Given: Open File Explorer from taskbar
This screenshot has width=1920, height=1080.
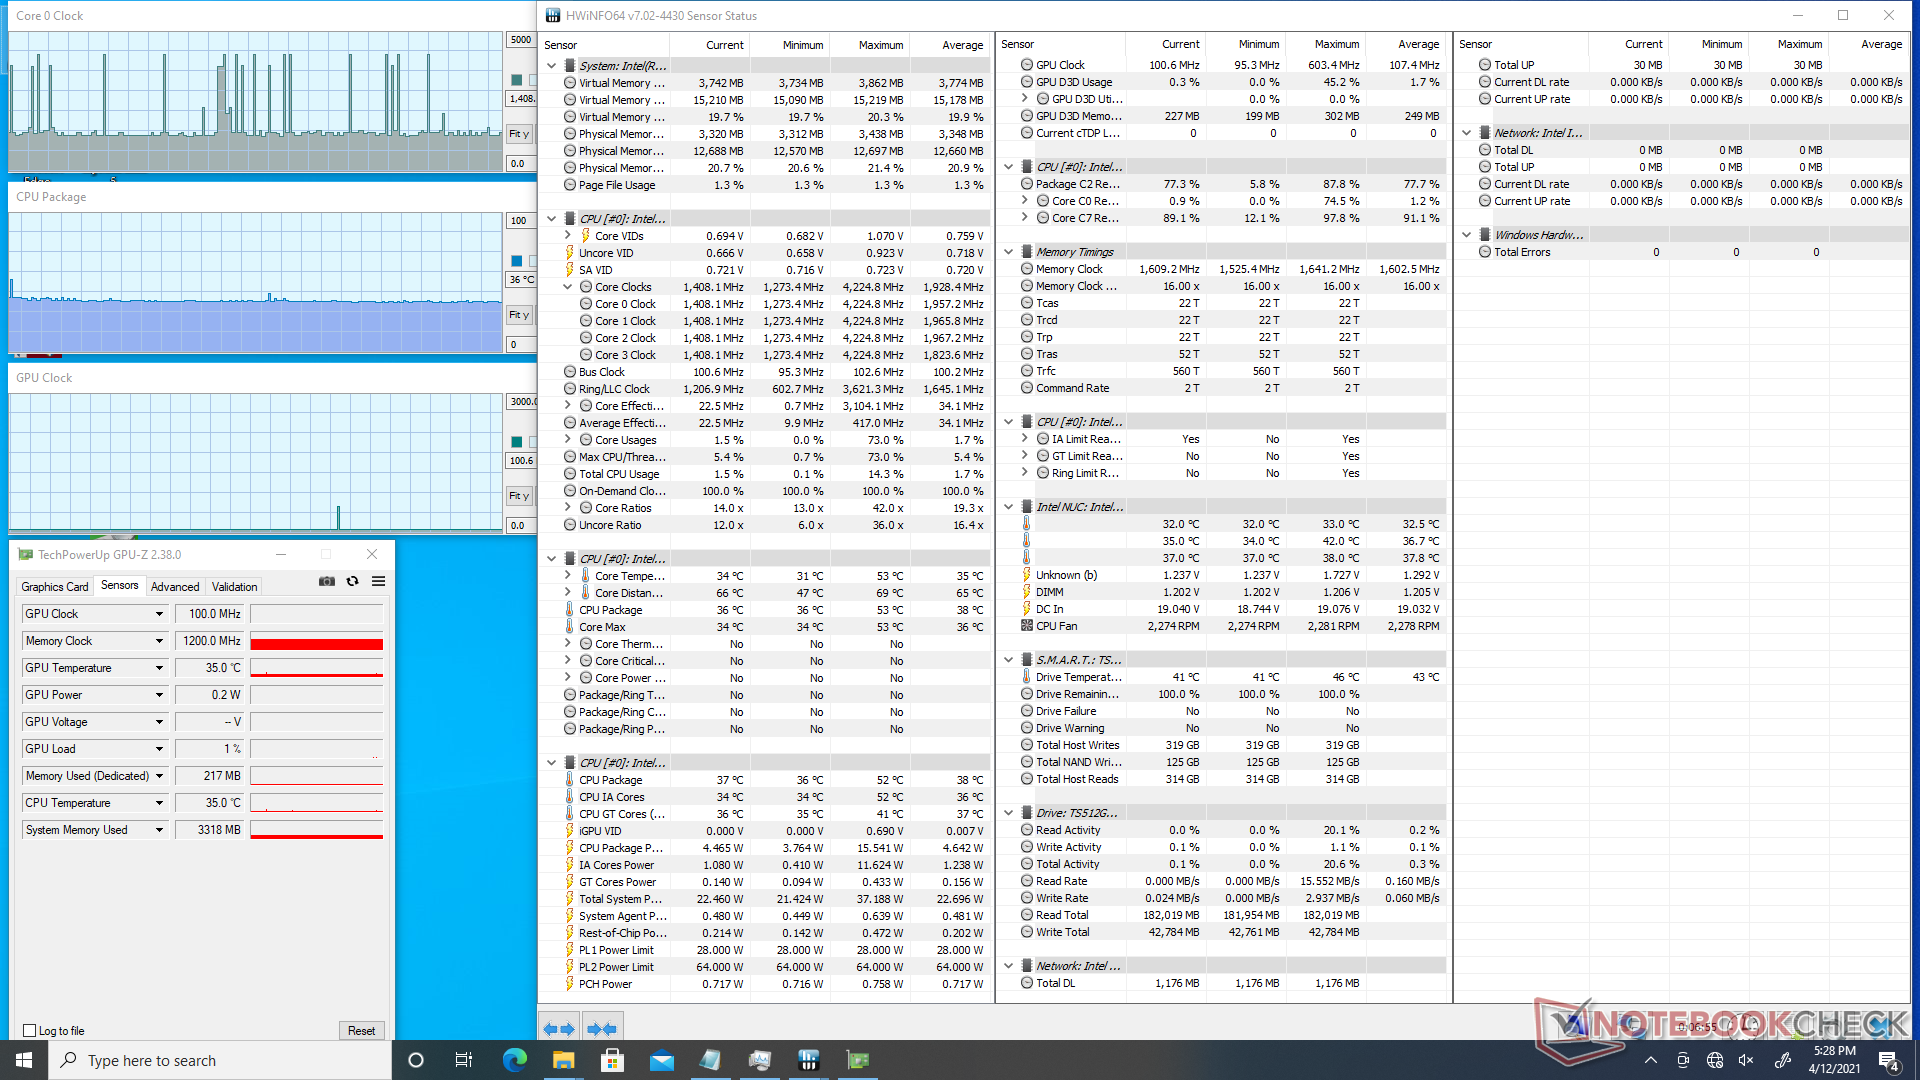Looking at the screenshot, I should pyautogui.click(x=564, y=1060).
